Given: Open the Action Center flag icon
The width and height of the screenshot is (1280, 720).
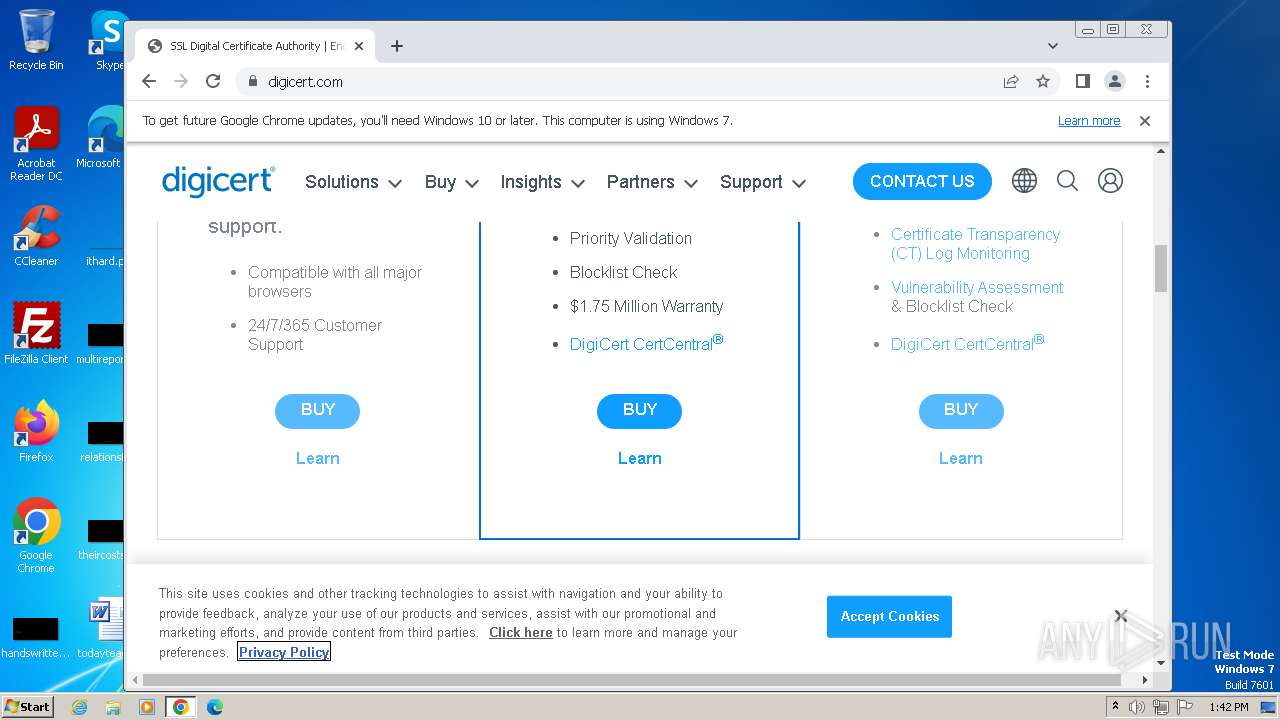Looking at the screenshot, I should pyautogui.click(x=1184, y=707).
